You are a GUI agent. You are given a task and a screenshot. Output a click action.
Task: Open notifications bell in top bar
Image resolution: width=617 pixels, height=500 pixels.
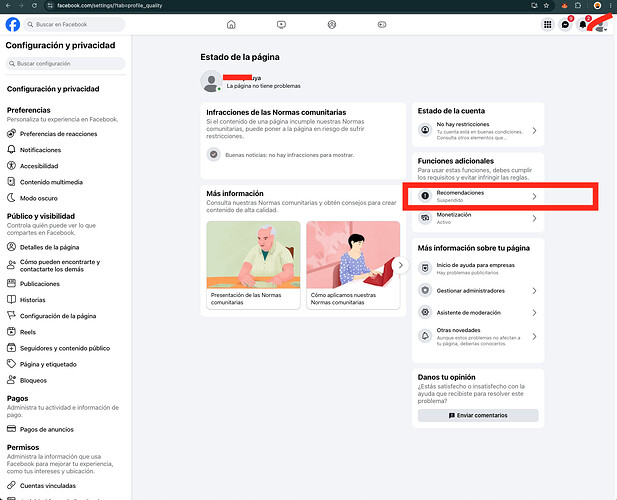[583, 25]
